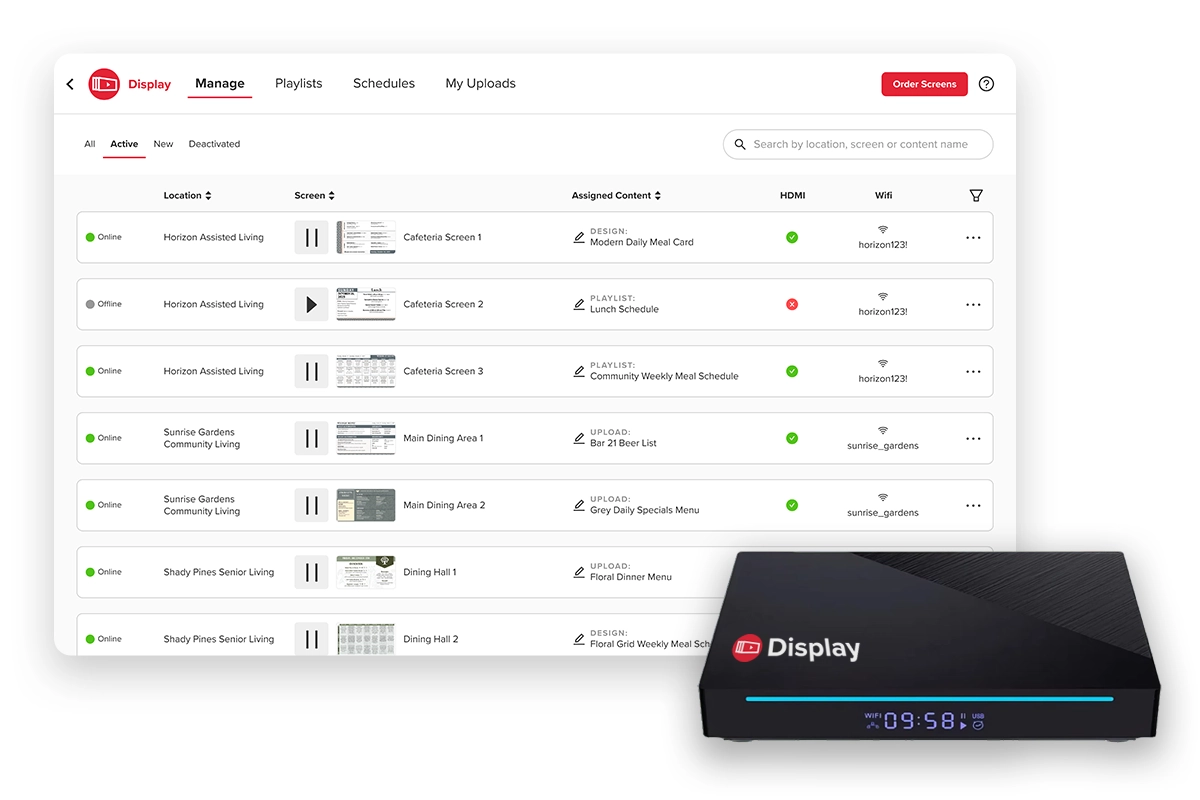Pause playback on Main Dining Area 2
This screenshot has width=1200, height=800.
311,505
